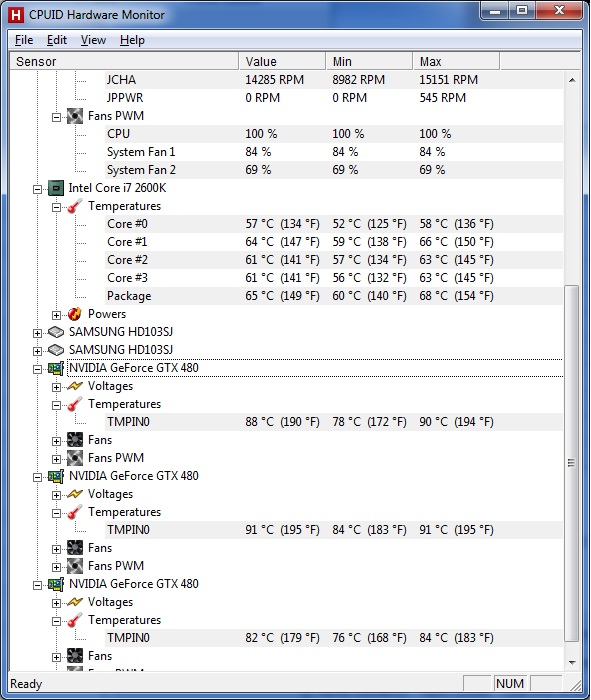The width and height of the screenshot is (591, 700).
Task: Select the Core #3 temperature row
Action: (333, 278)
